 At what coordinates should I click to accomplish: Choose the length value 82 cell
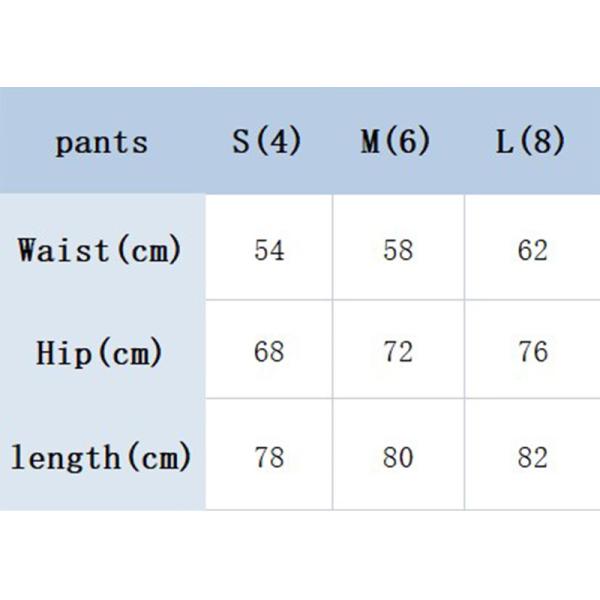[x=533, y=458]
